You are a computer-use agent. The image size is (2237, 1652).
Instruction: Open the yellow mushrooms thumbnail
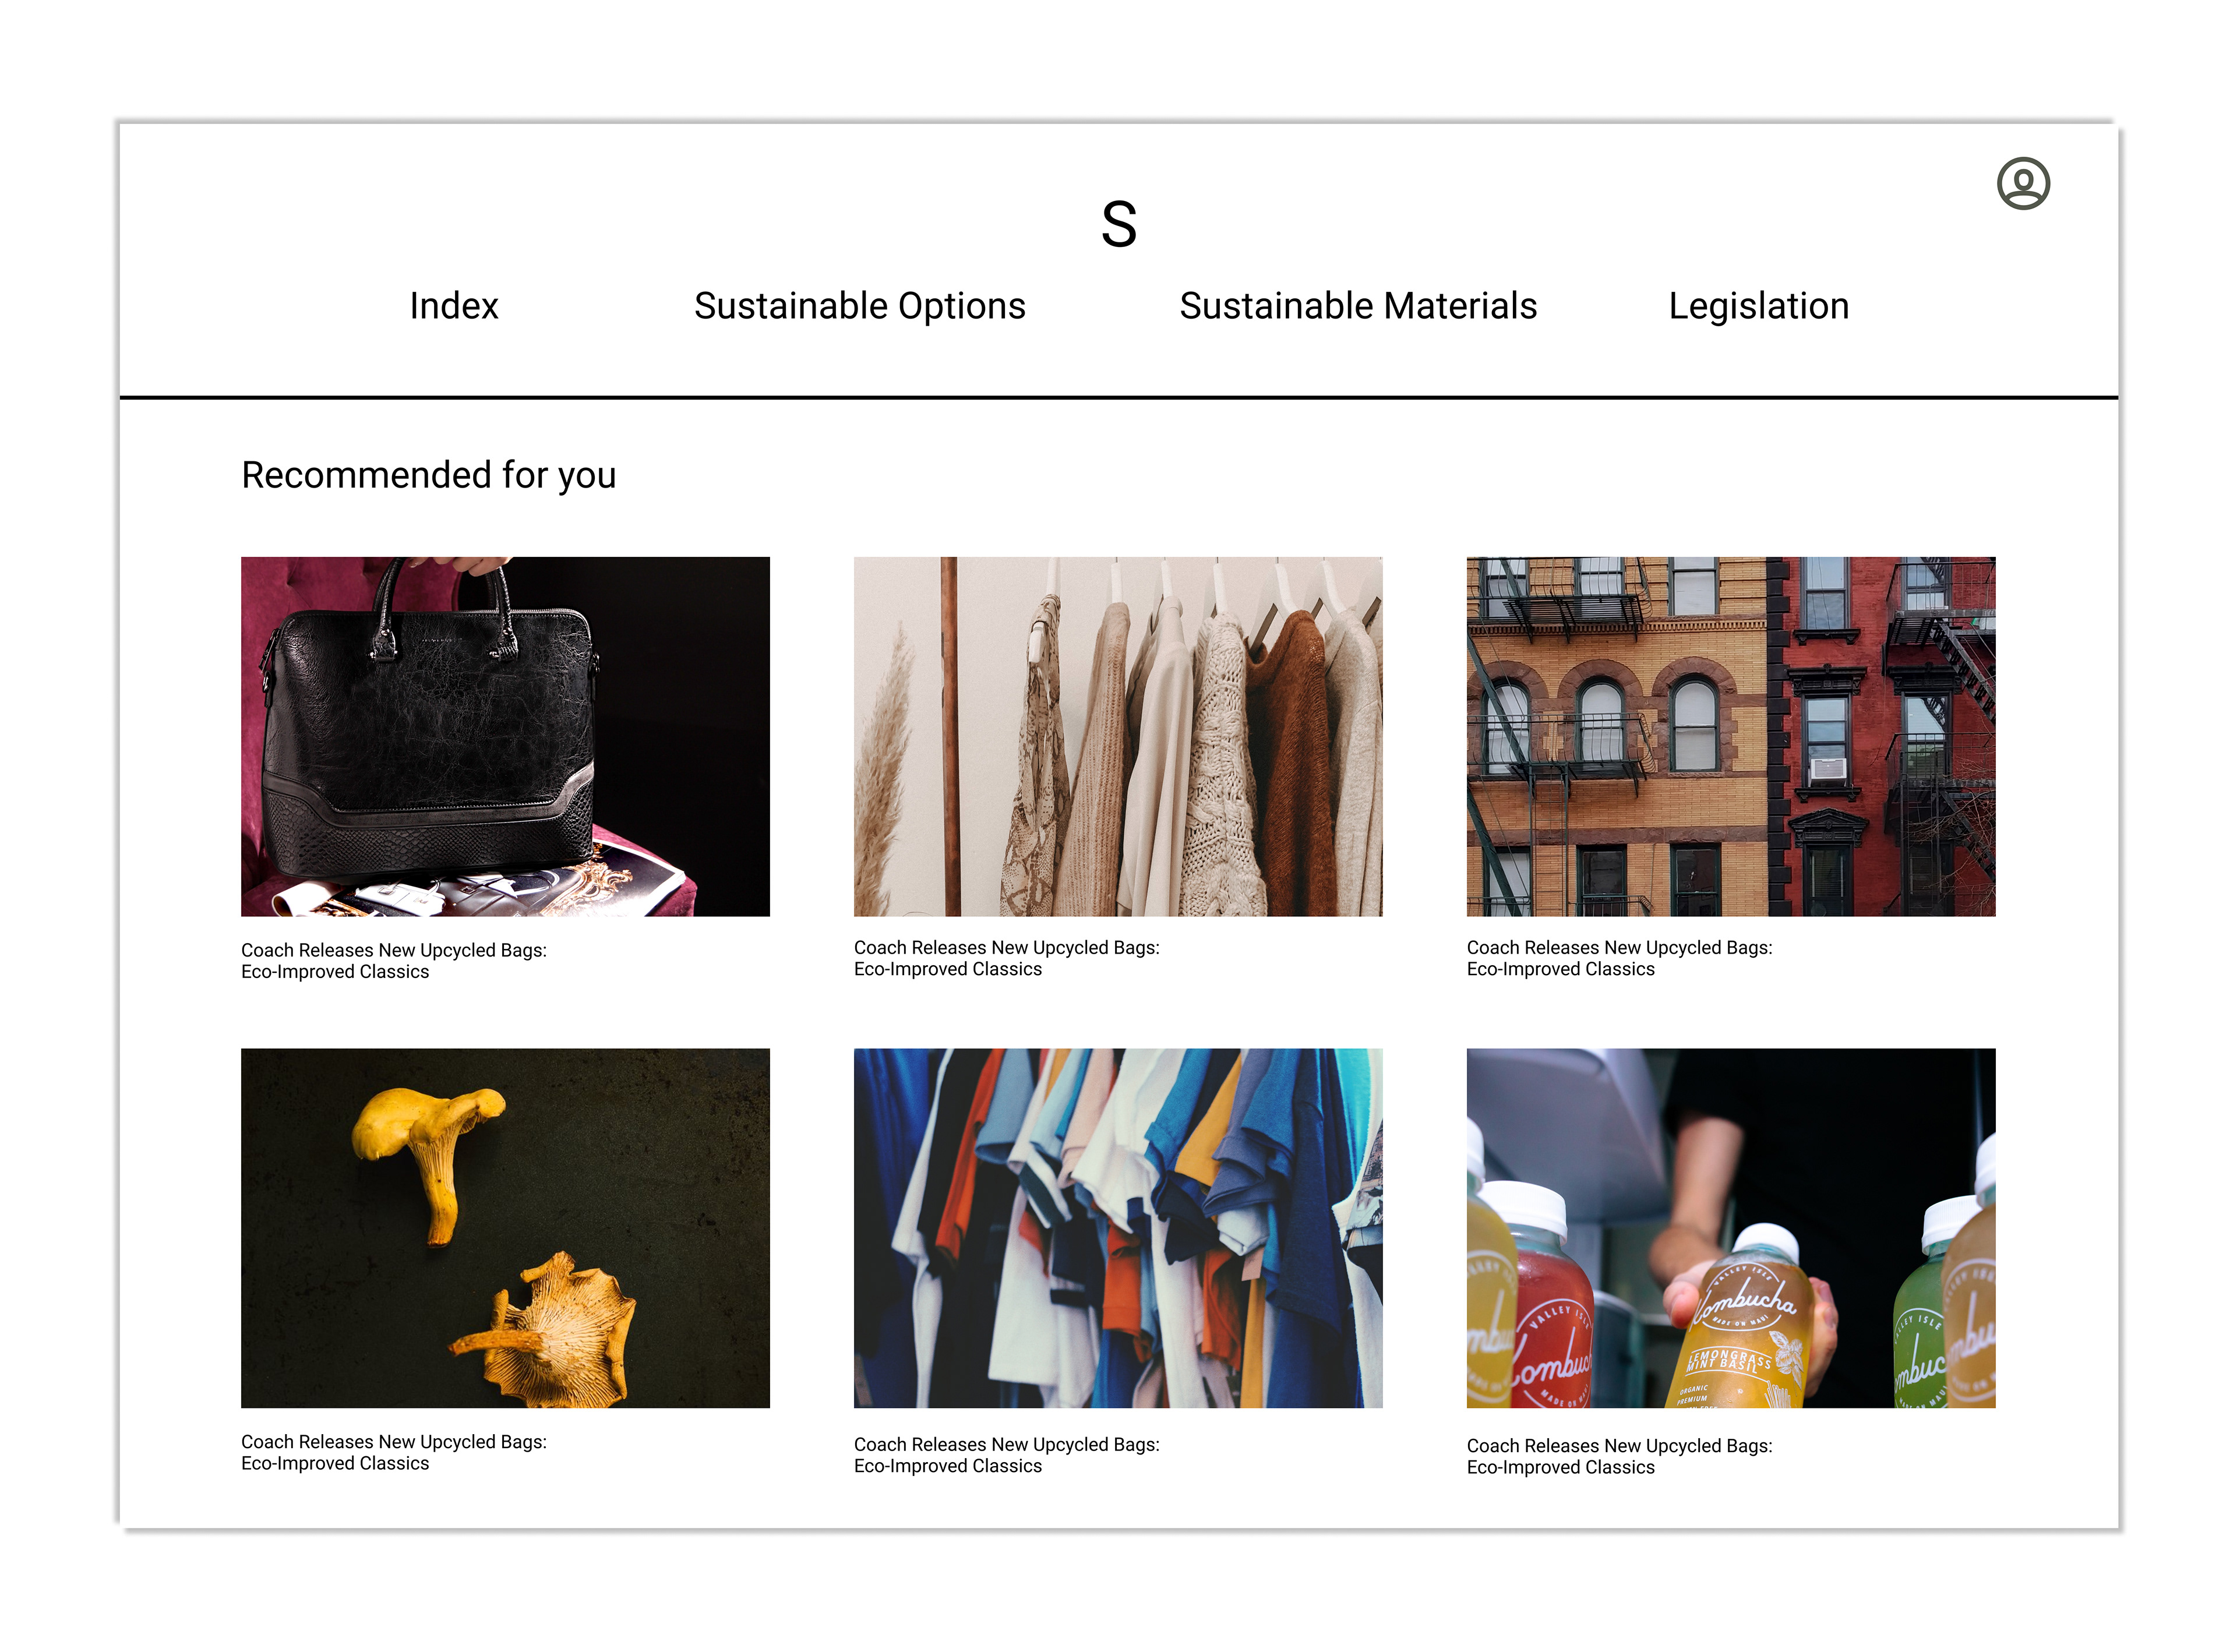tap(505, 1228)
